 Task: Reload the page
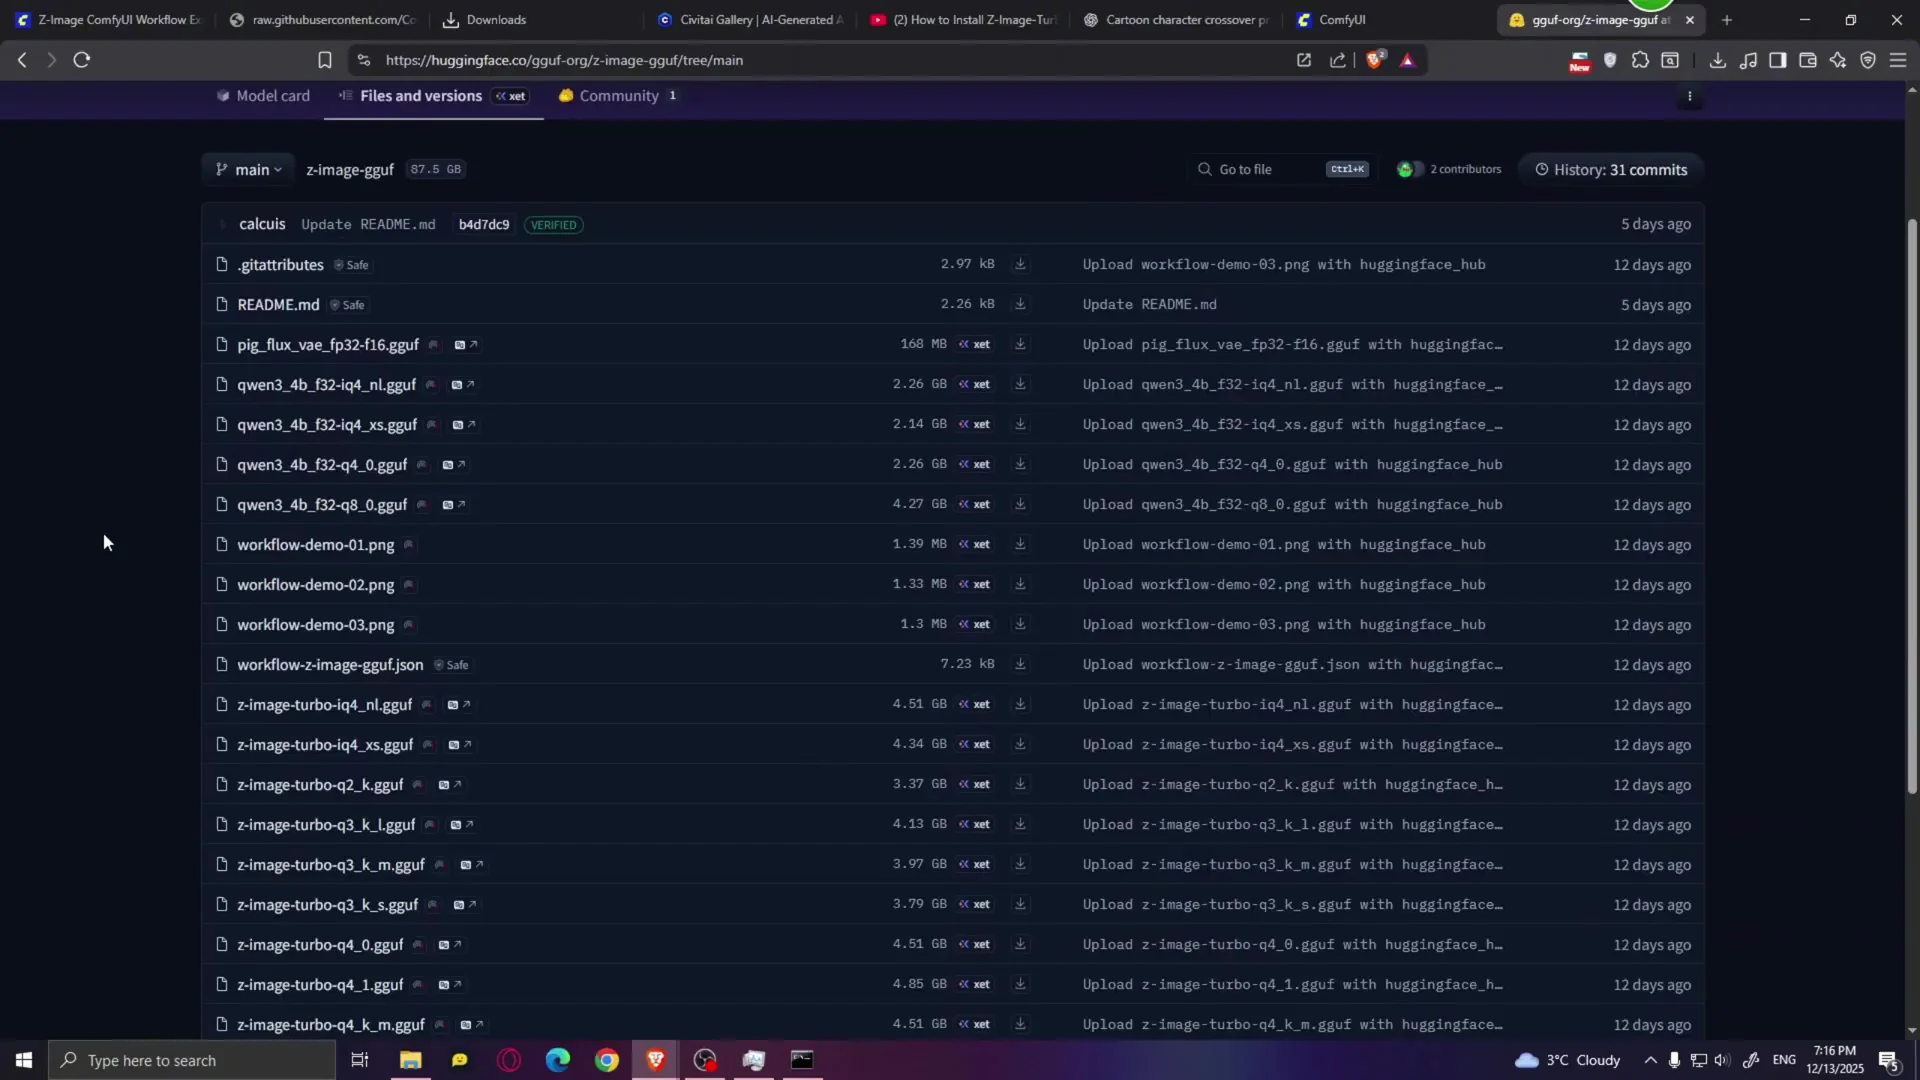coord(82,60)
